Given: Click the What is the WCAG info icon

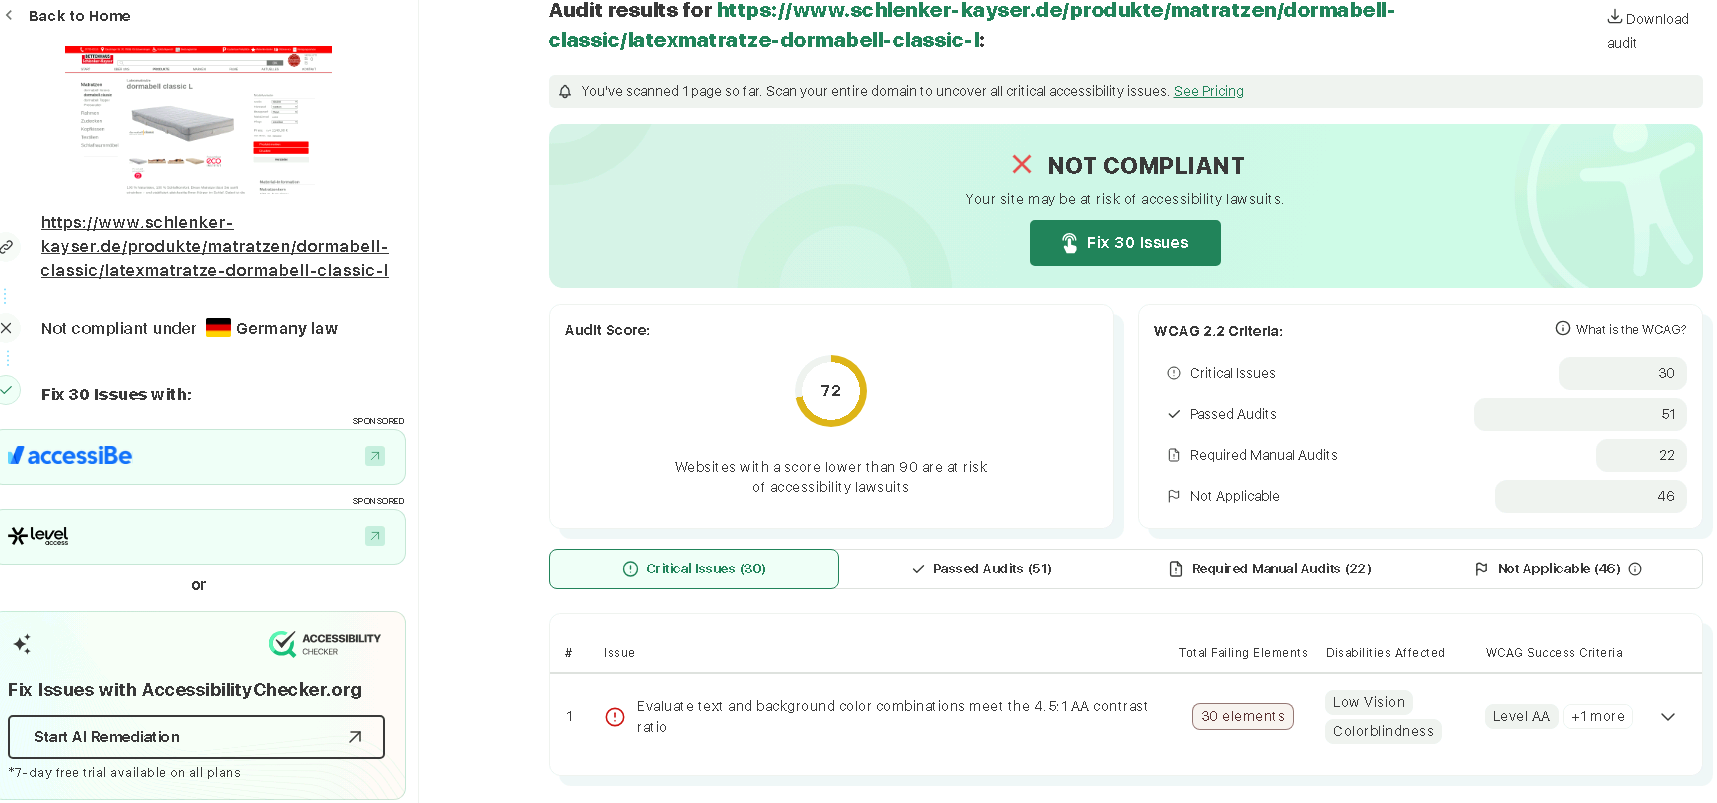Looking at the screenshot, I should pyautogui.click(x=1562, y=328).
